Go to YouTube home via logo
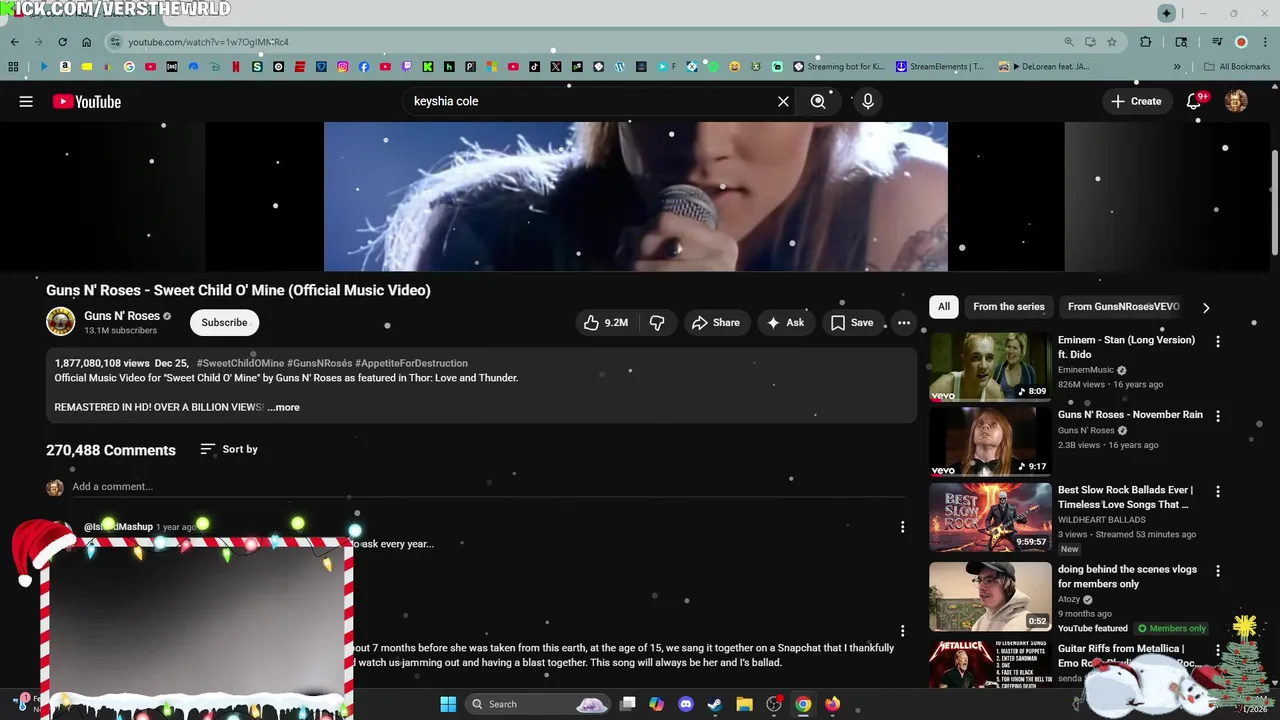 pyautogui.click(x=87, y=101)
